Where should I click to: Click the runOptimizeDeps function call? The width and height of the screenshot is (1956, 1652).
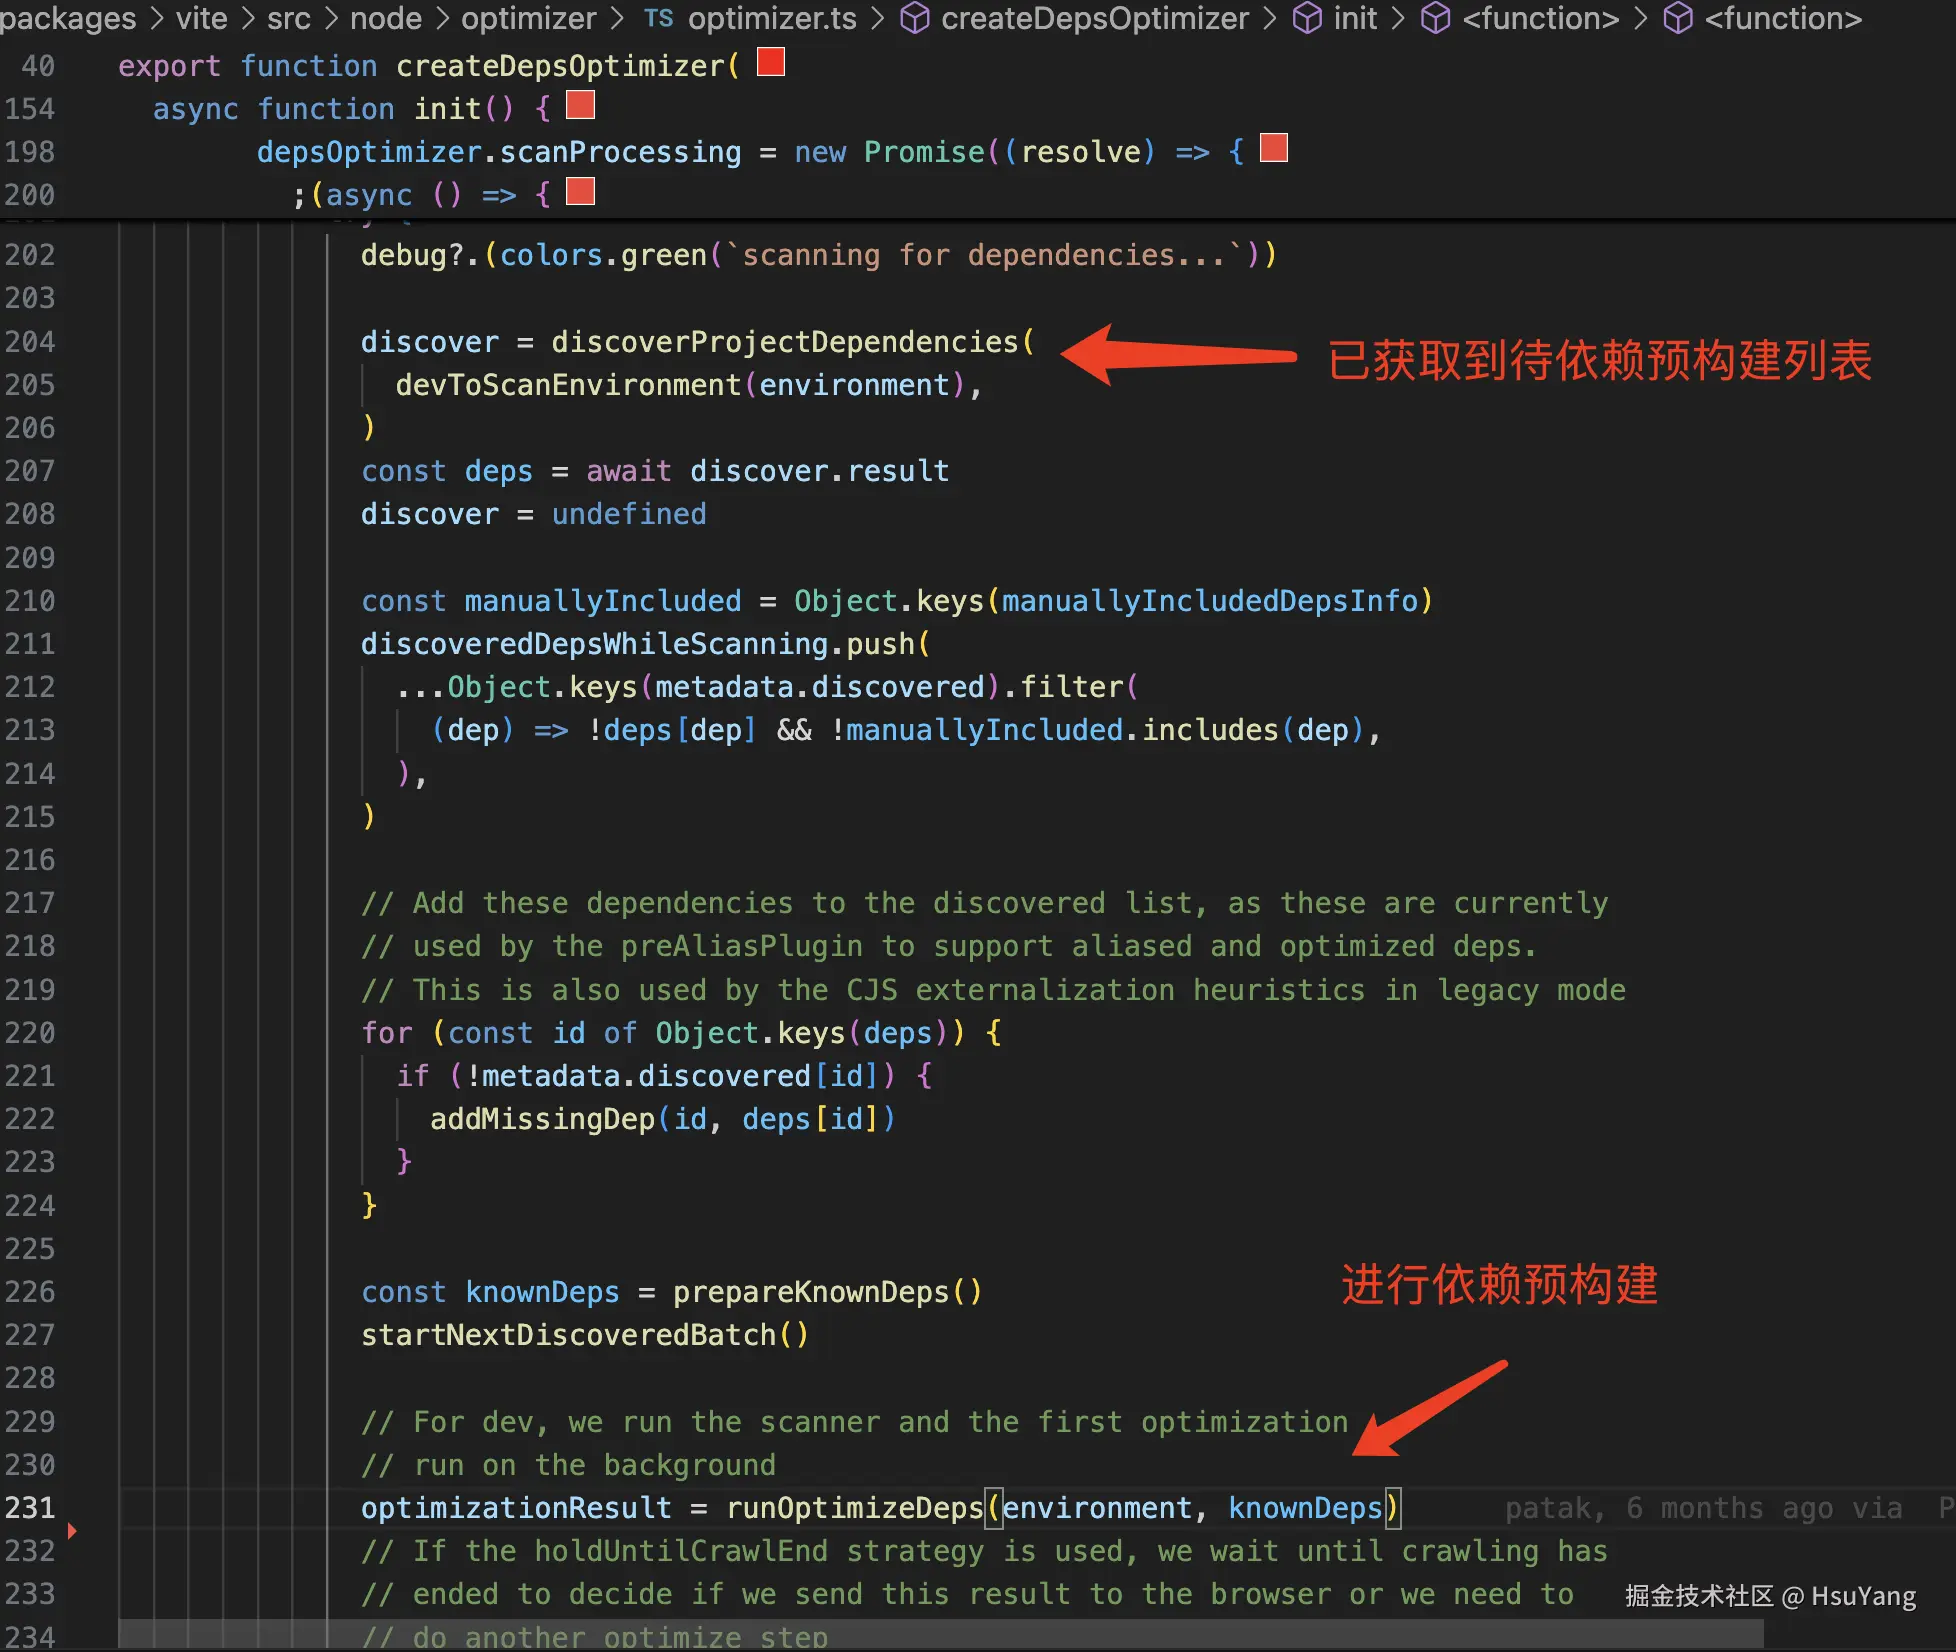(854, 1508)
